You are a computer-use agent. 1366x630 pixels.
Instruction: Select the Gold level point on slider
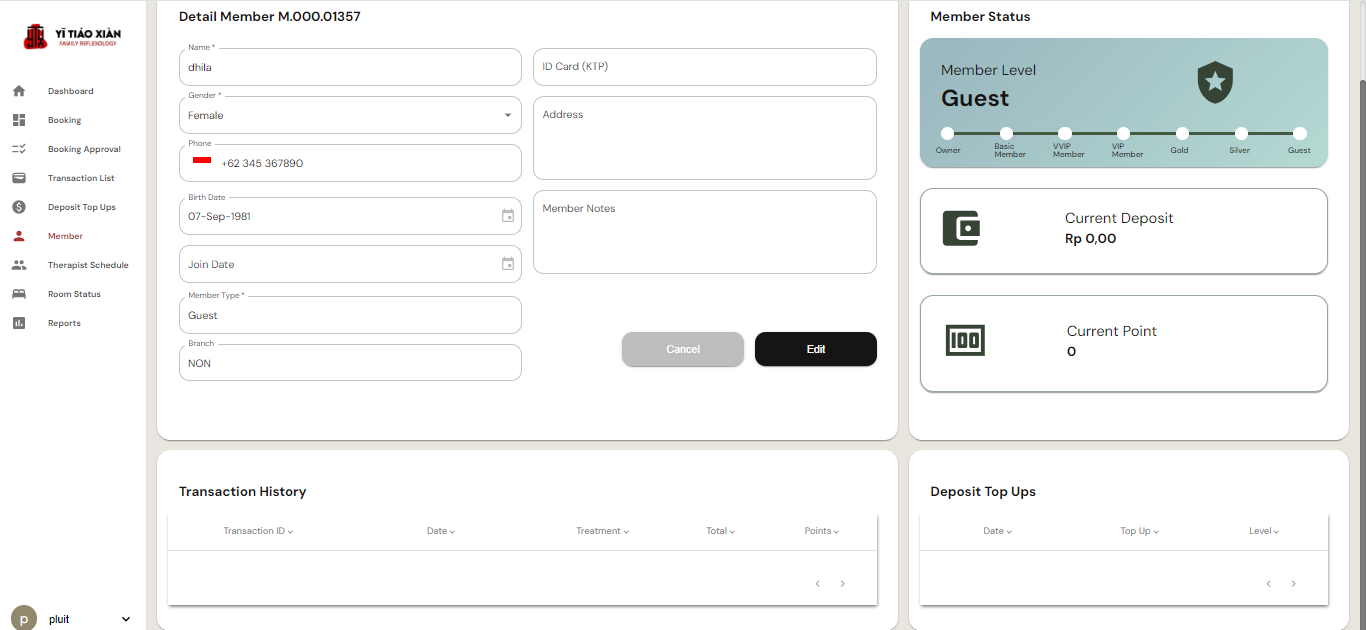click(1182, 133)
